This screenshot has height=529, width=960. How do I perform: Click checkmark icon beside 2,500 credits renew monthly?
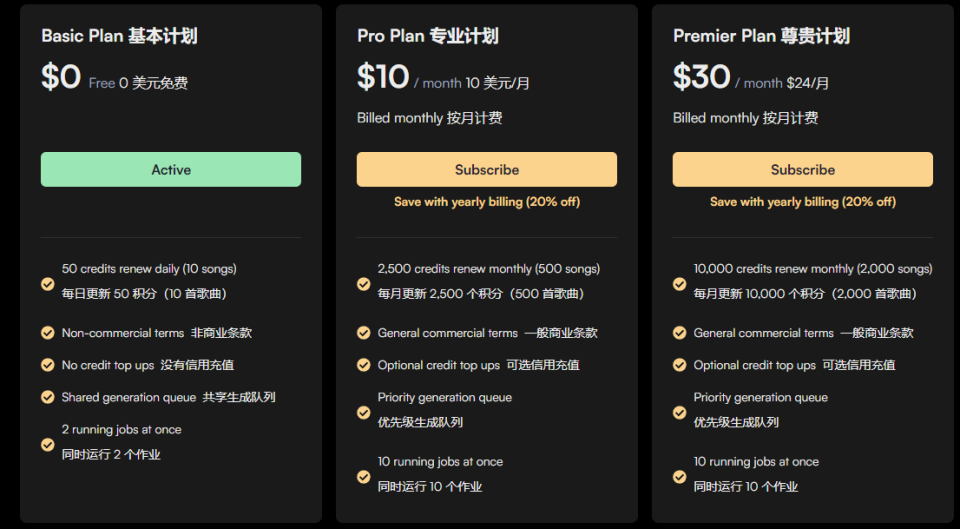point(364,283)
